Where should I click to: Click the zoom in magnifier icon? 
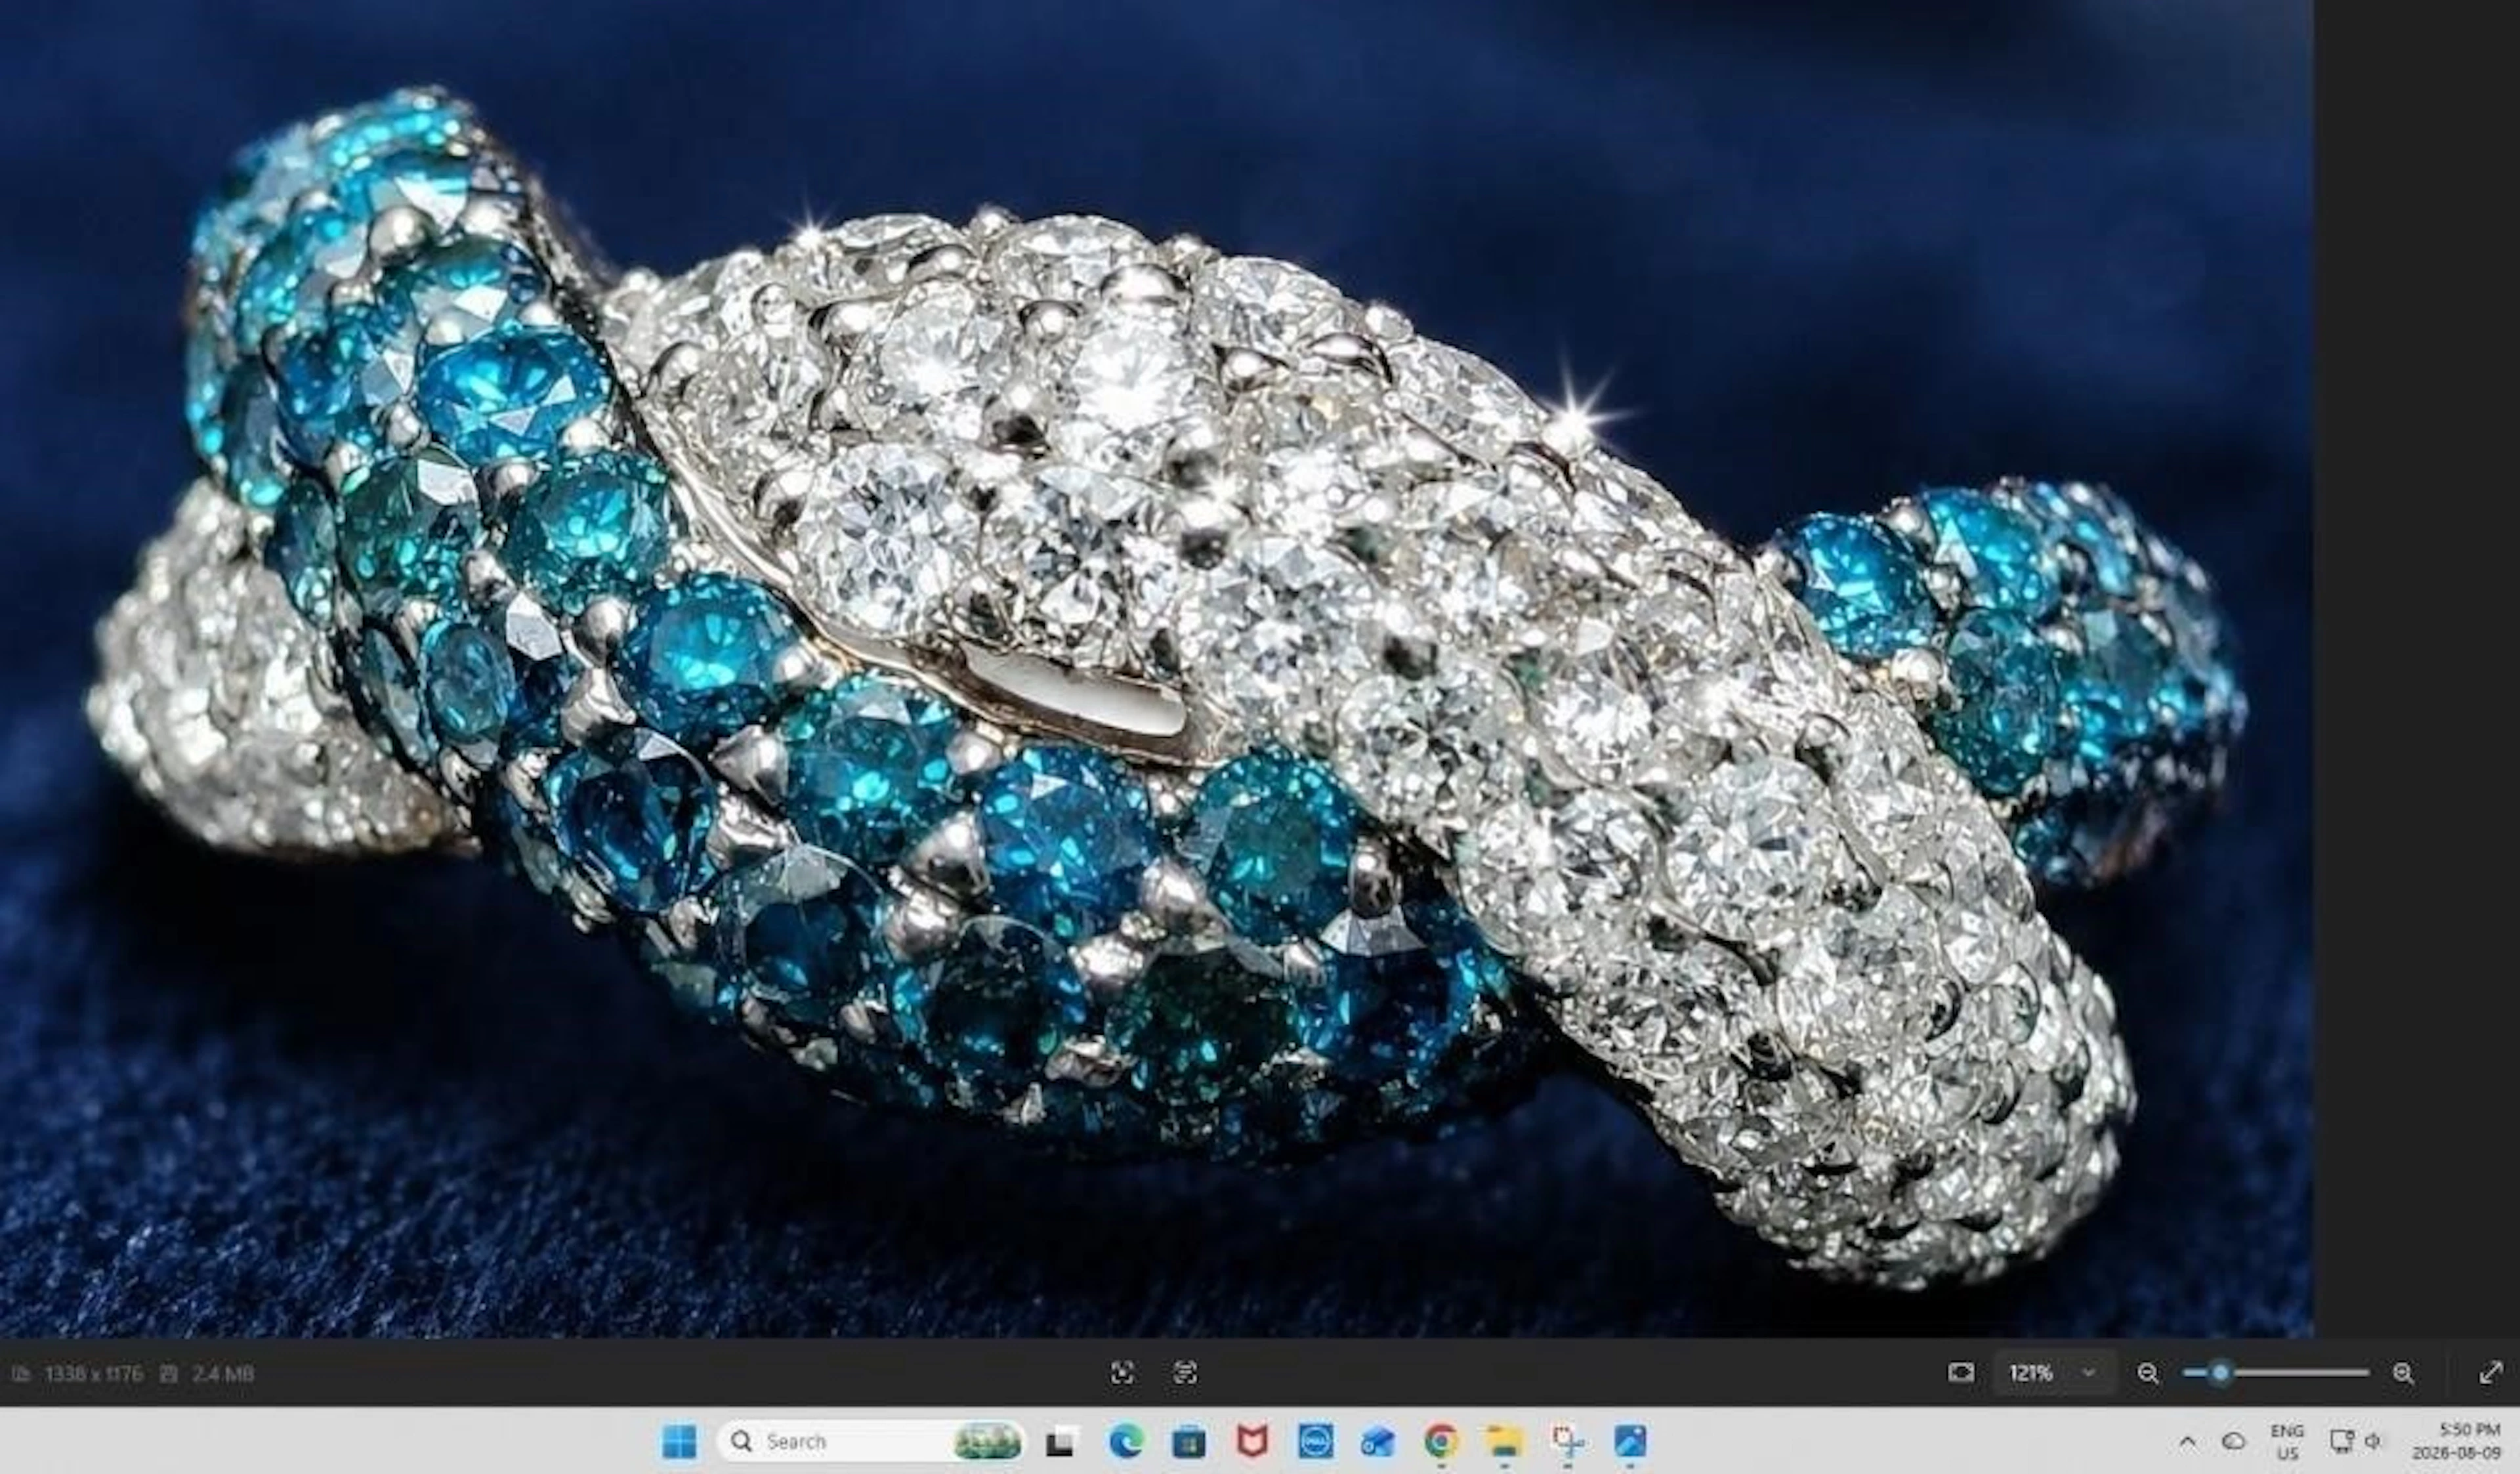click(x=2403, y=1374)
